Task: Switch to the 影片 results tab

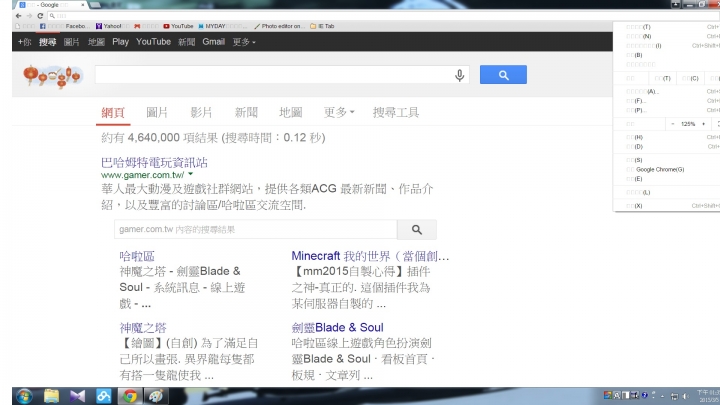Action: [x=201, y=112]
